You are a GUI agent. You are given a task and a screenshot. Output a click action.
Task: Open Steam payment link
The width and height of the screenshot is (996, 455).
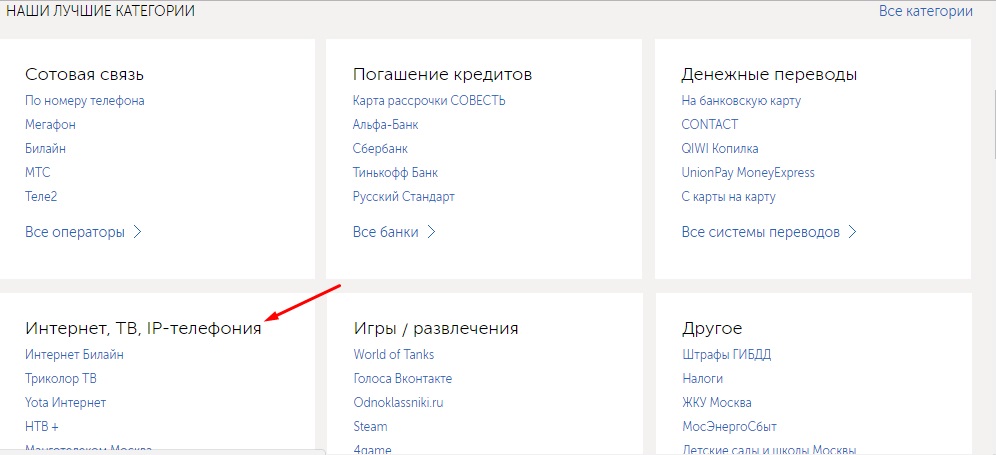pyautogui.click(x=370, y=426)
